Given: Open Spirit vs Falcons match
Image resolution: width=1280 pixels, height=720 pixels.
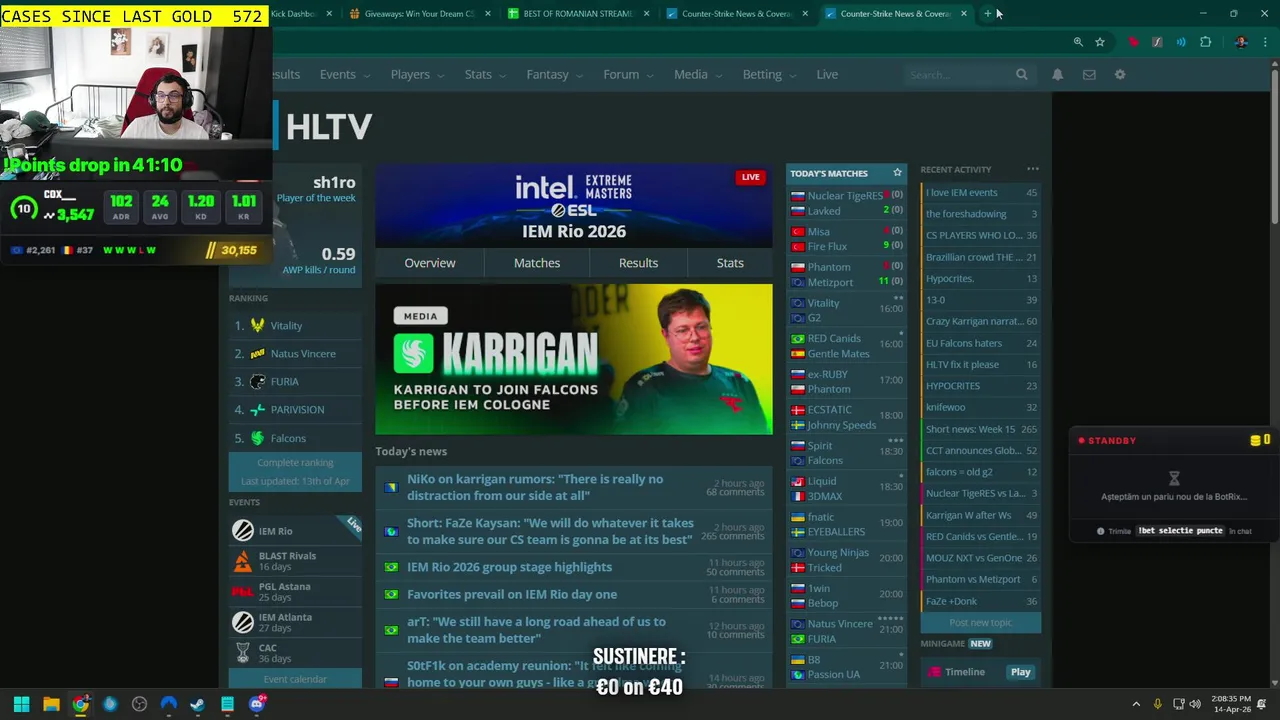Looking at the screenshot, I should (x=847, y=453).
